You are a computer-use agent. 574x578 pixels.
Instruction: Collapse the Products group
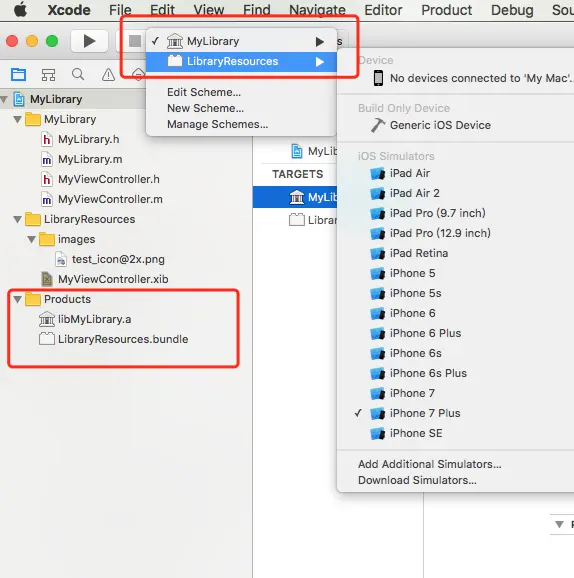click(17, 299)
